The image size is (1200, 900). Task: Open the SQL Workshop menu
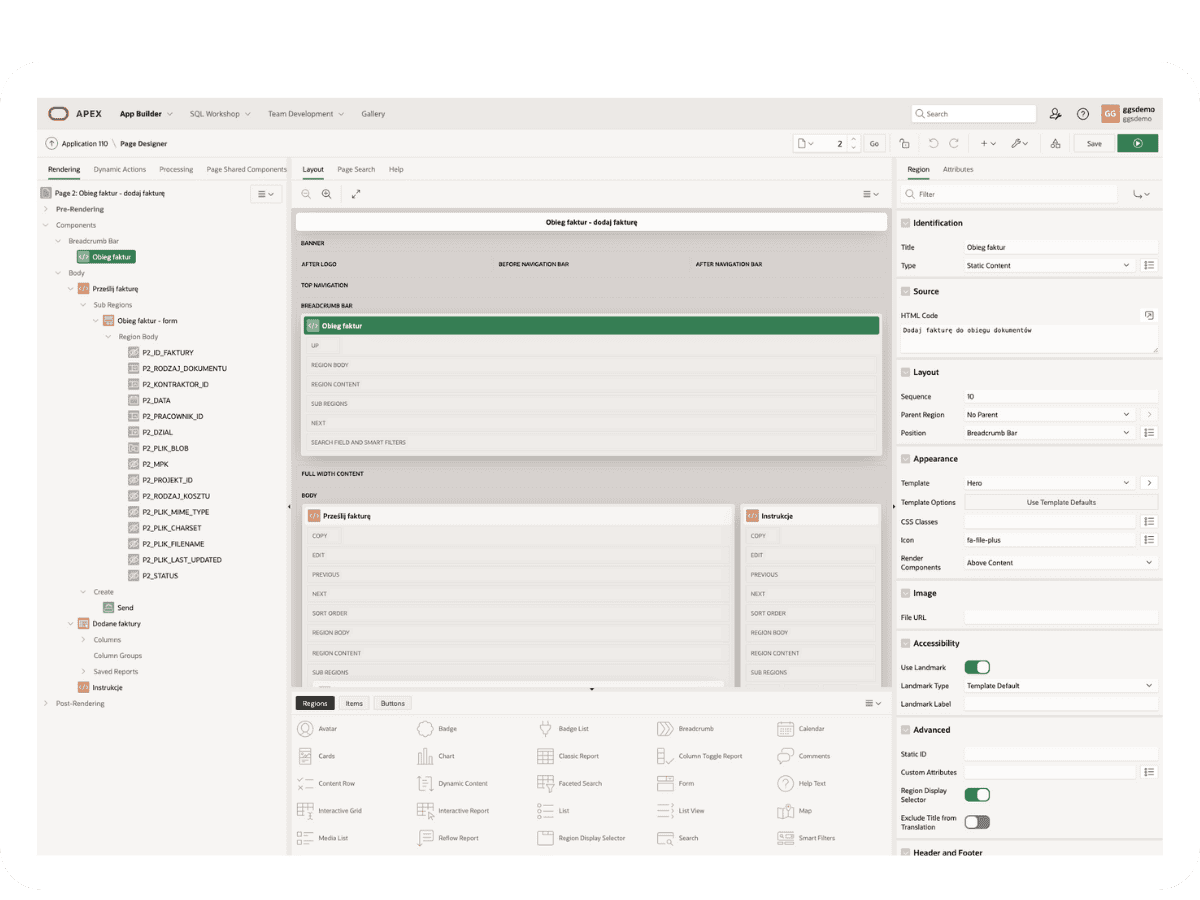coord(220,114)
